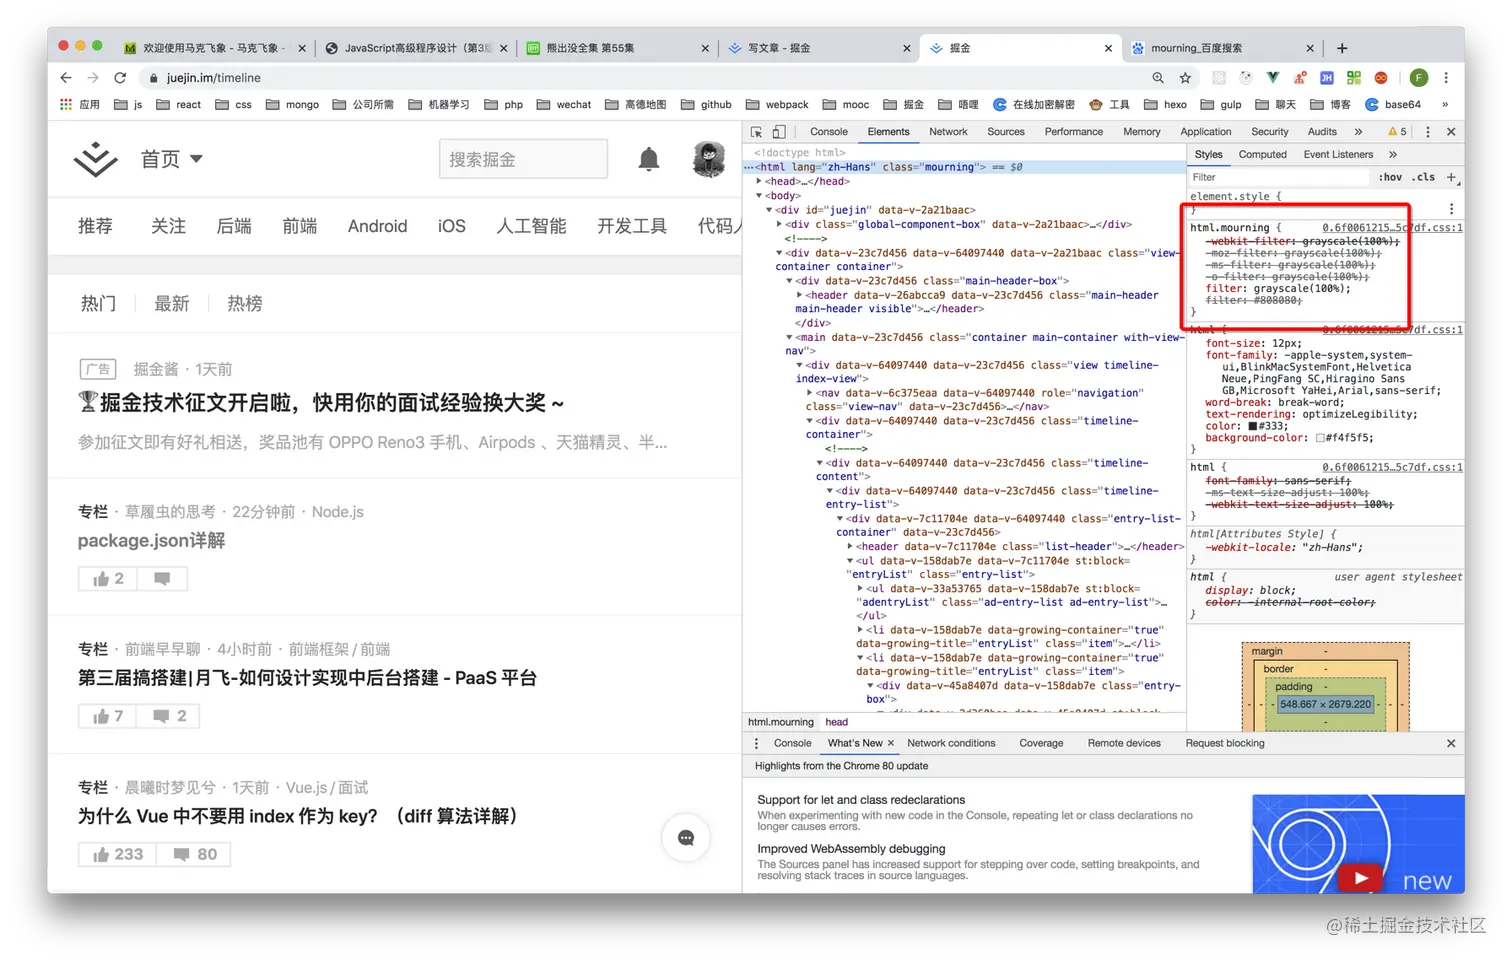1512x961 pixels.
Task: Switch to the Console panel tab
Action: (828, 132)
